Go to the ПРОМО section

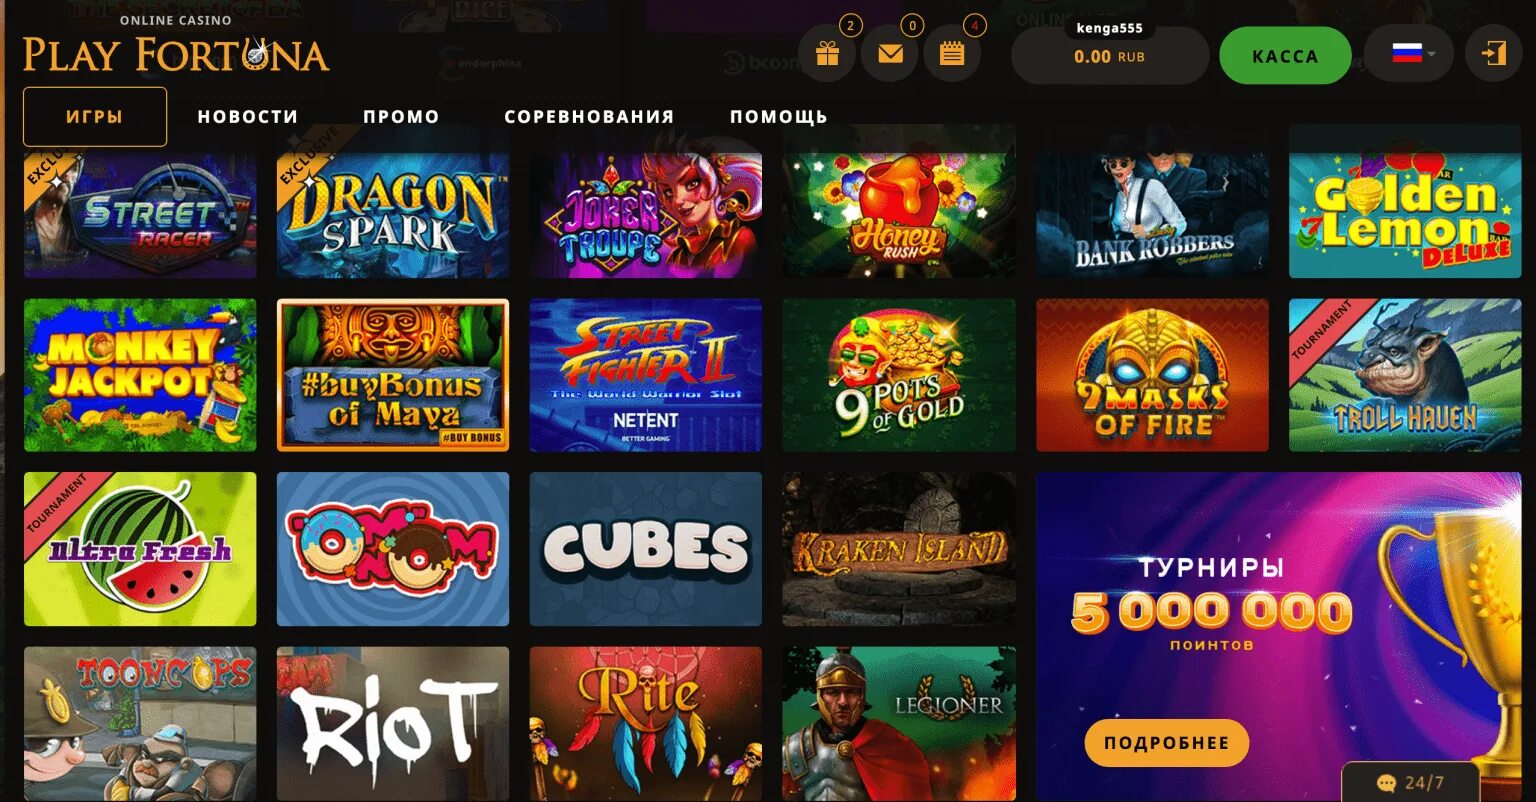pyautogui.click(x=401, y=117)
